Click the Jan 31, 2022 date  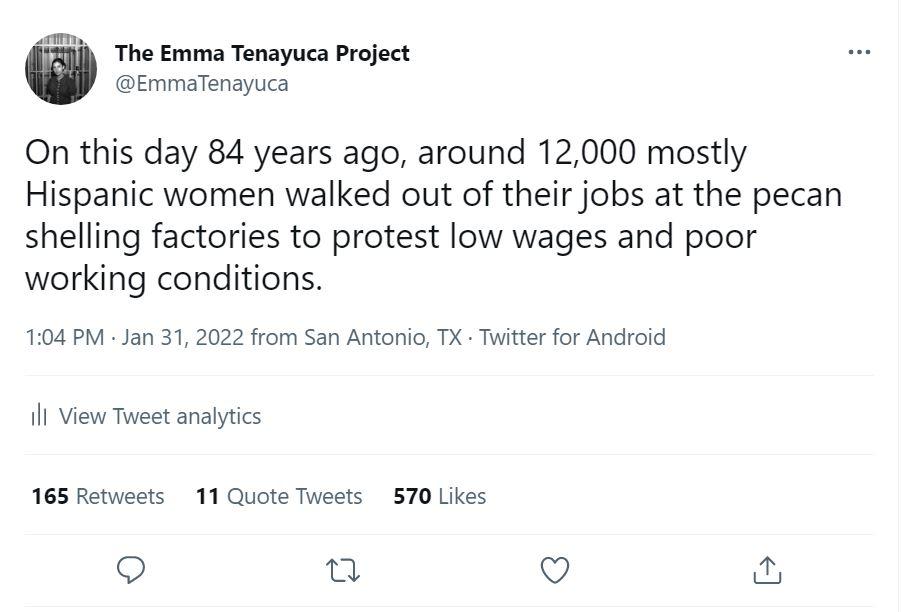pyautogui.click(x=182, y=337)
